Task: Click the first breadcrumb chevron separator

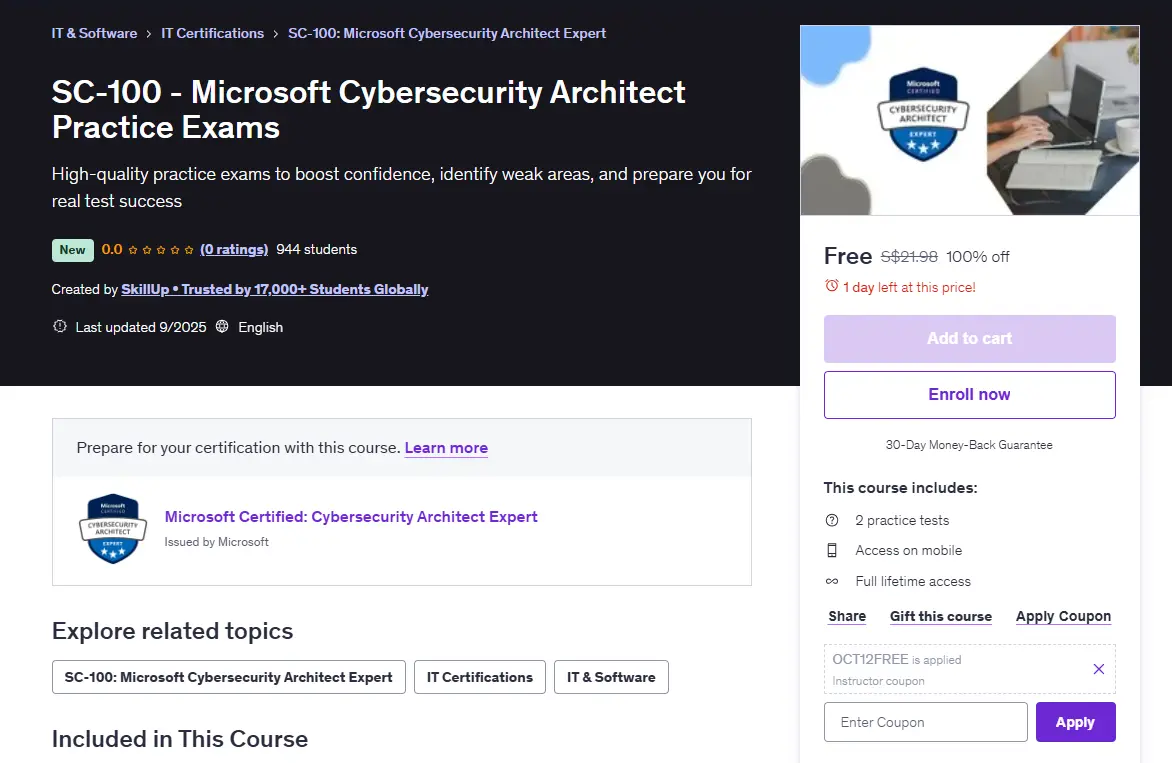Action: point(149,34)
